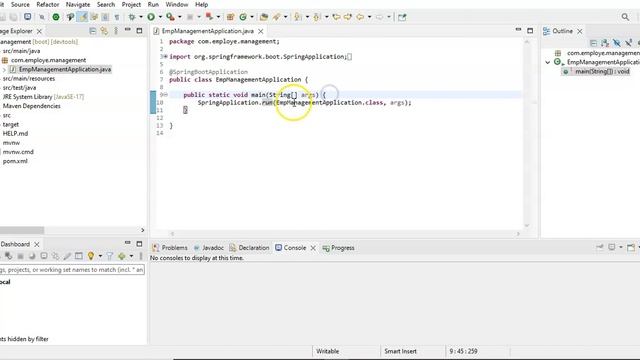Open dropdown arrow next to Run button
The image size is (640, 360).
160,17
